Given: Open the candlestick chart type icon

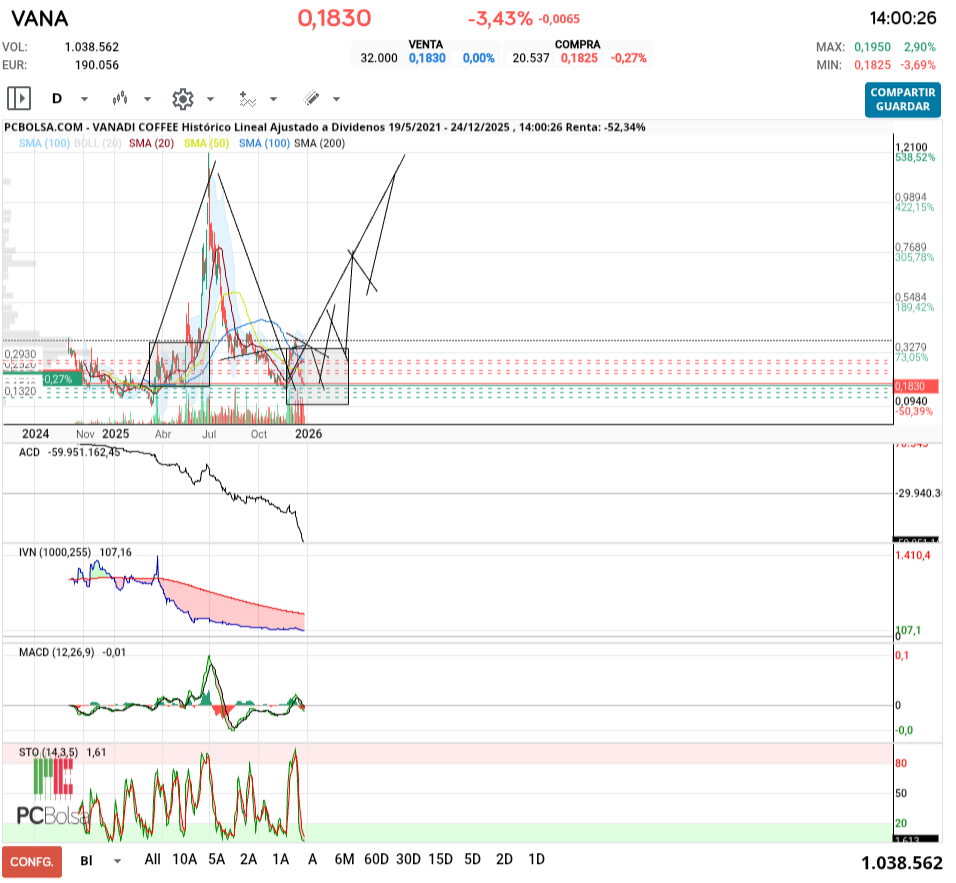Looking at the screenshot, I should (121, 98).
